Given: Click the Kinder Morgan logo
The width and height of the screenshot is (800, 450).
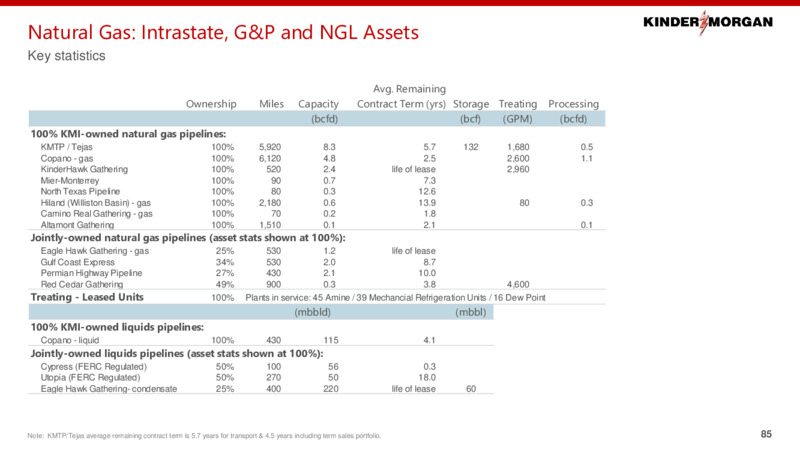Looking at the screenshot, I should (708, 22).
